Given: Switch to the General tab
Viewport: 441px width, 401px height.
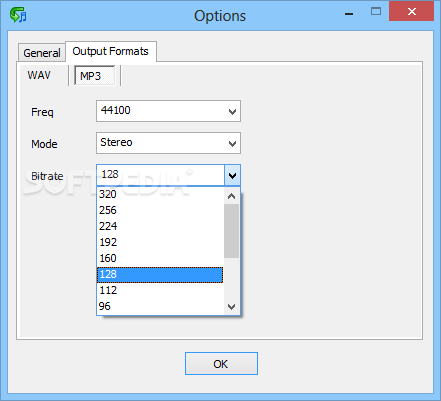Looking at the screenshot, I should pyautogui.click(x=42, y=53).
